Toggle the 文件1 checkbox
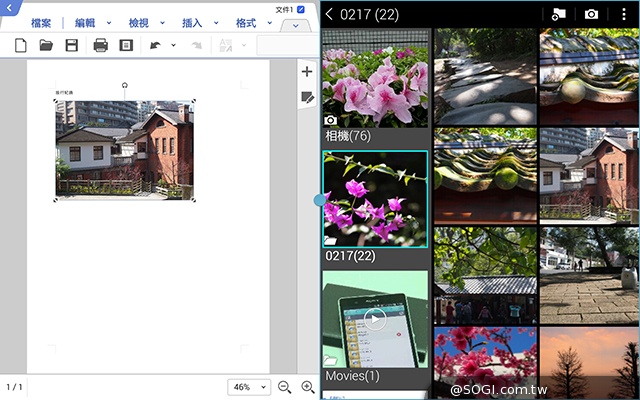 click(x=301, y=9)
